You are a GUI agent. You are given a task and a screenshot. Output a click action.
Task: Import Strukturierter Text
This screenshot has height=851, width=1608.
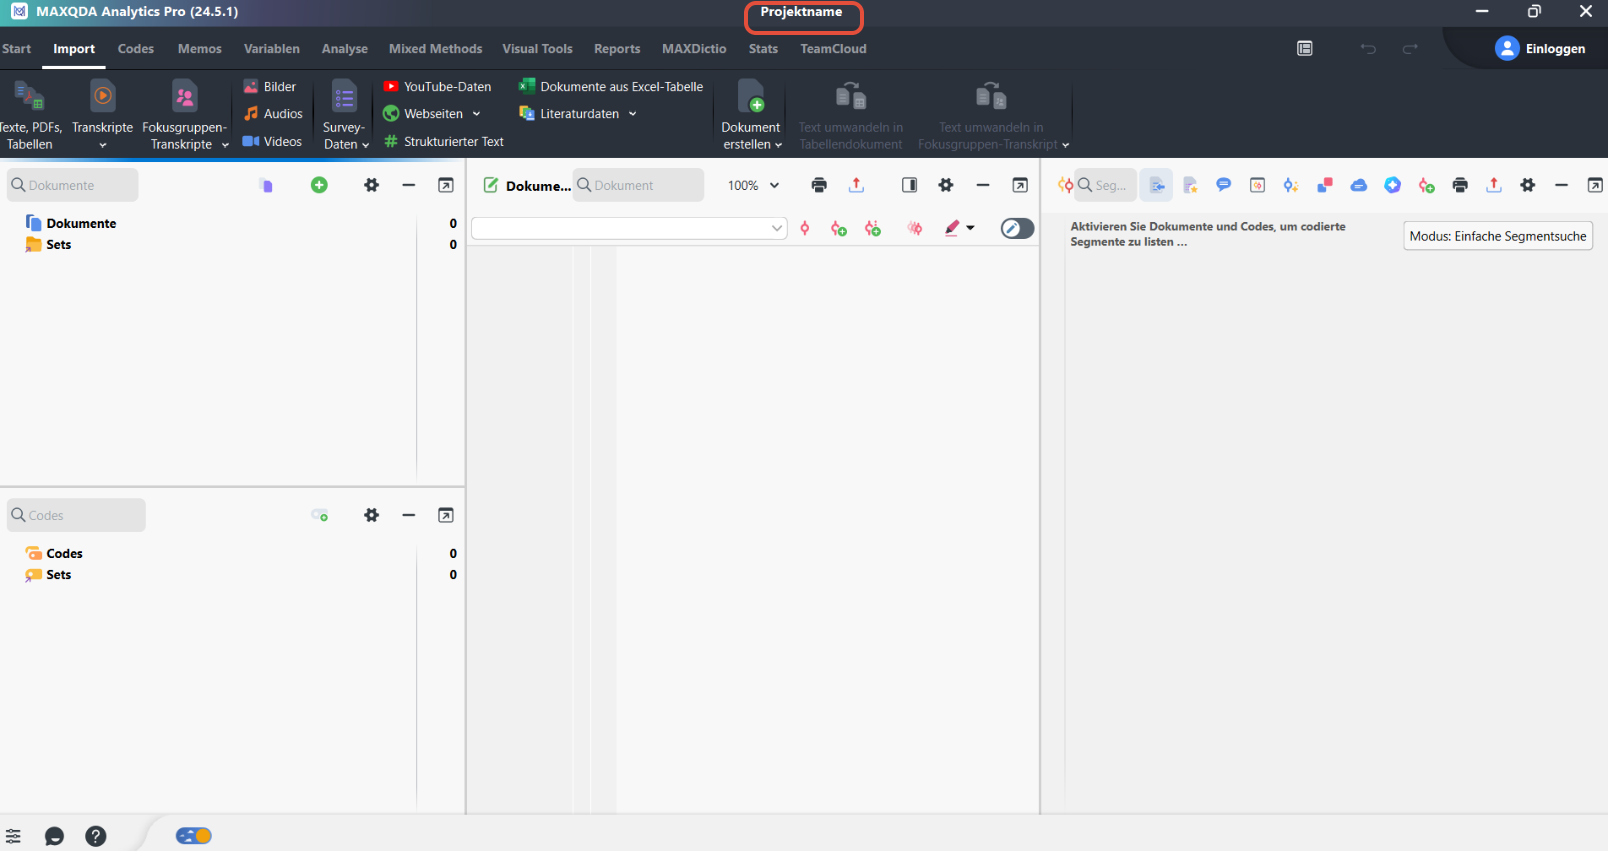[444, 142]
